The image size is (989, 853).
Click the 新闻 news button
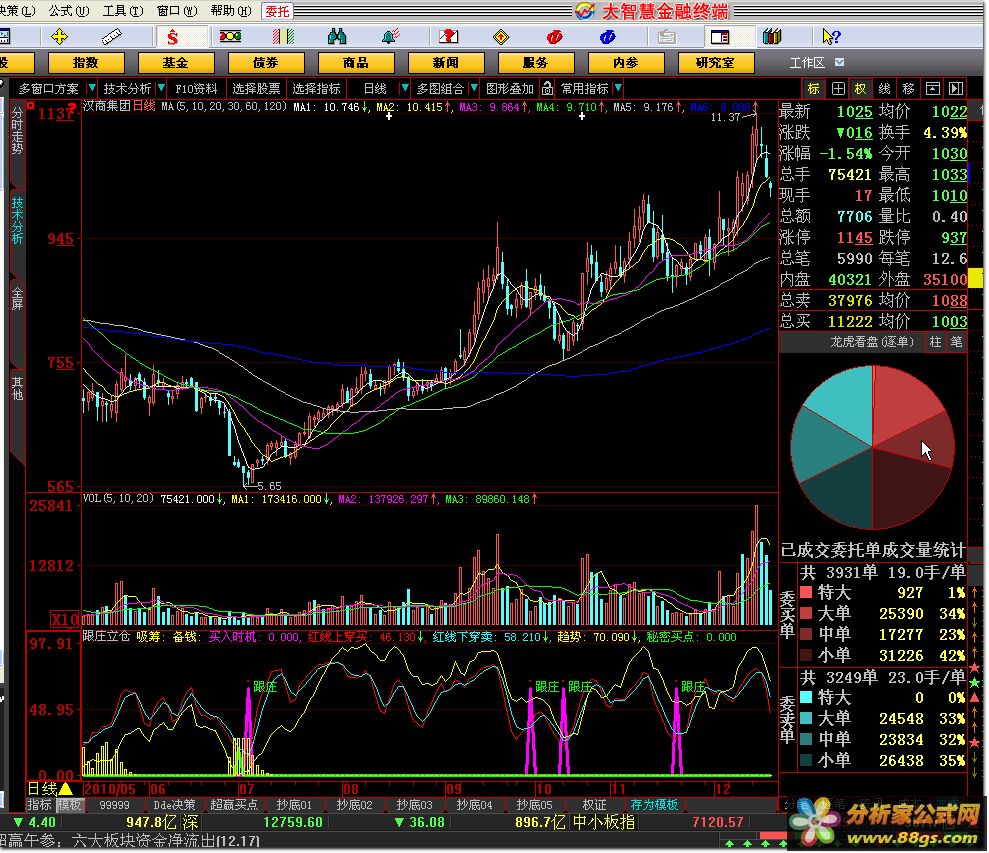(x=446, y=62)
